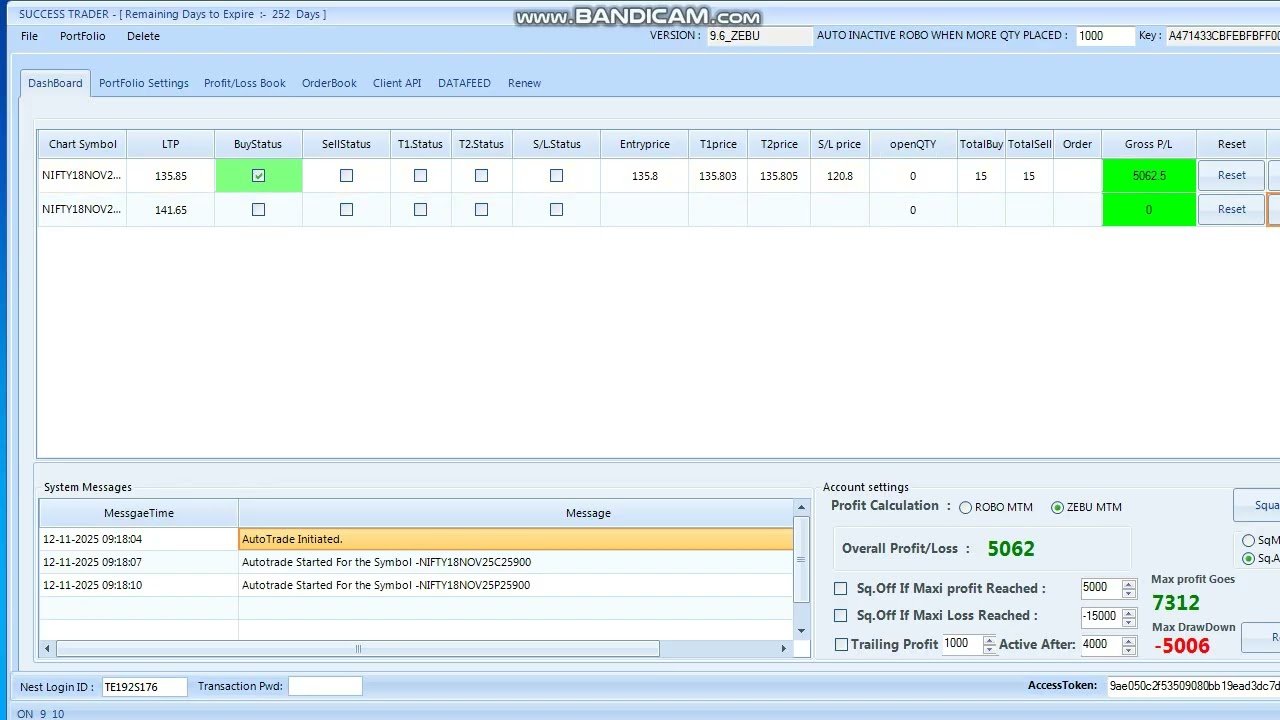Image resolution: width=1280 pixels, height=720 pixels.
Task: Toggle T1.Status checkbox in second row
Action: (x=420, y=209)
